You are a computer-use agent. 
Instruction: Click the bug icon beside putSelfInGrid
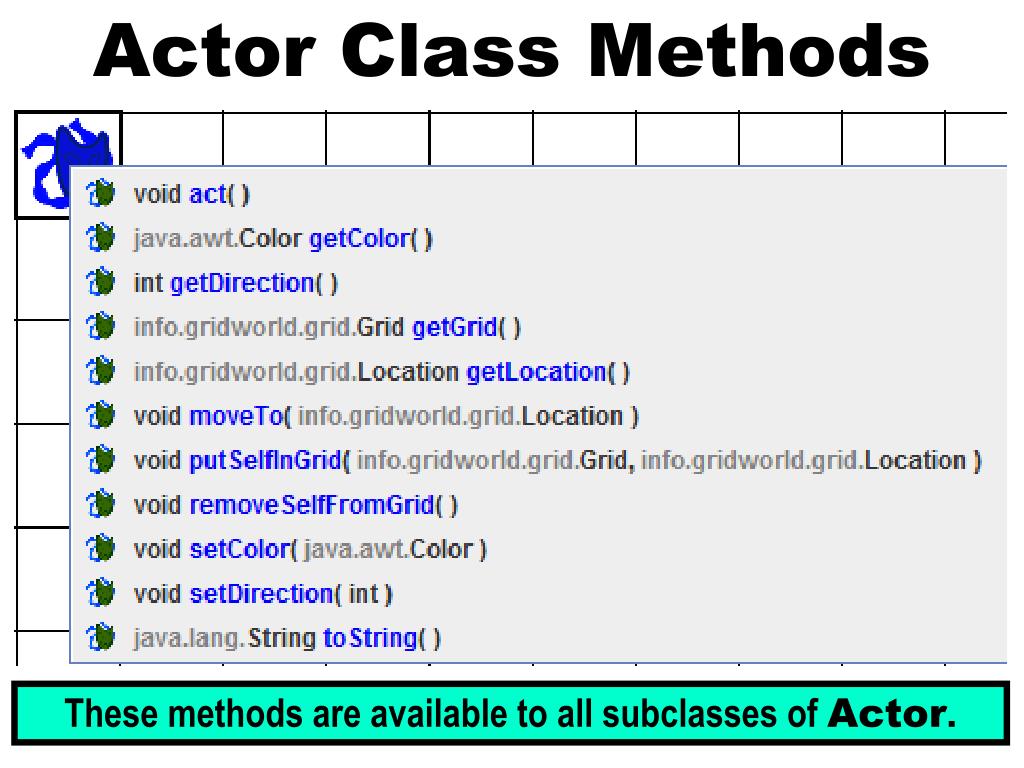coord(101,460)
